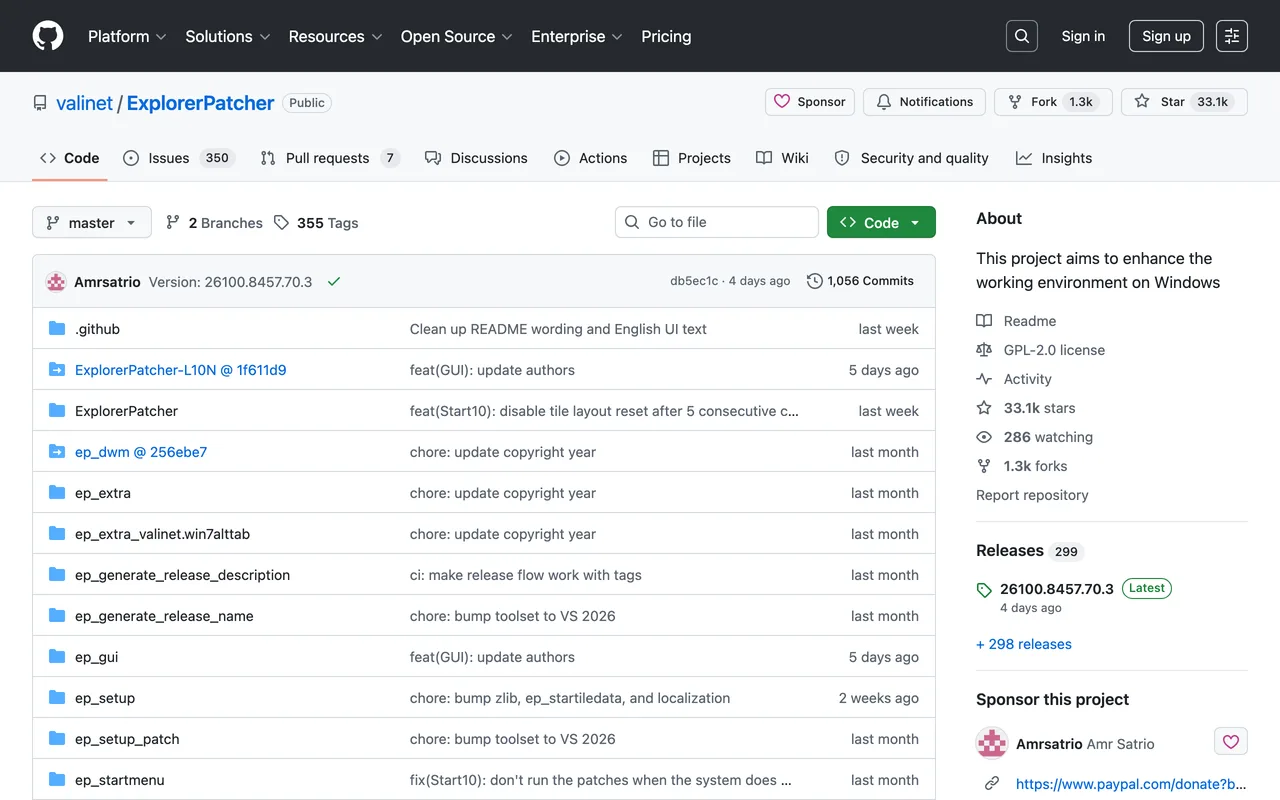The height and width of the screenshot is (800, 1280).
Task: Focus the Go to file search field
Action: [x=717, y=222]
